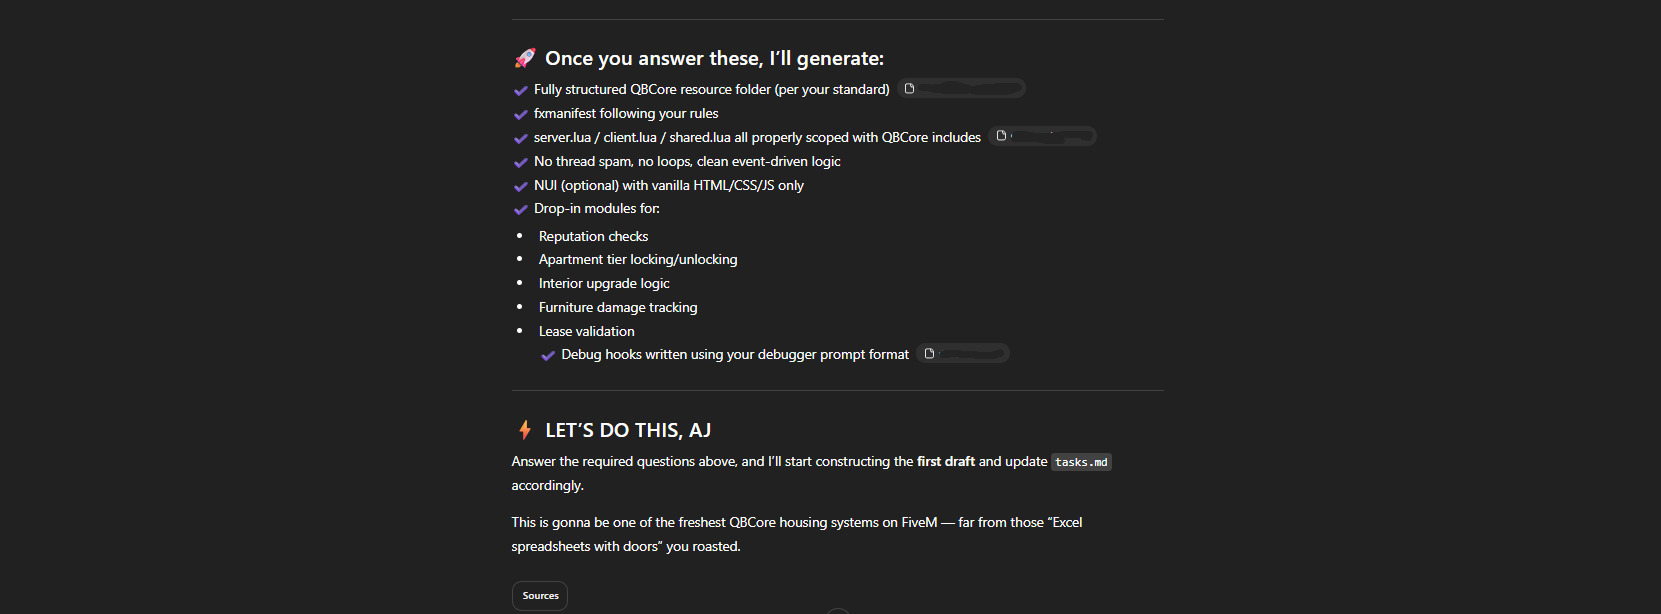Screen dimensions: 1661x614
Task: Open file citation chip after 'debugger prompt format'
Action: coord(963,354)
